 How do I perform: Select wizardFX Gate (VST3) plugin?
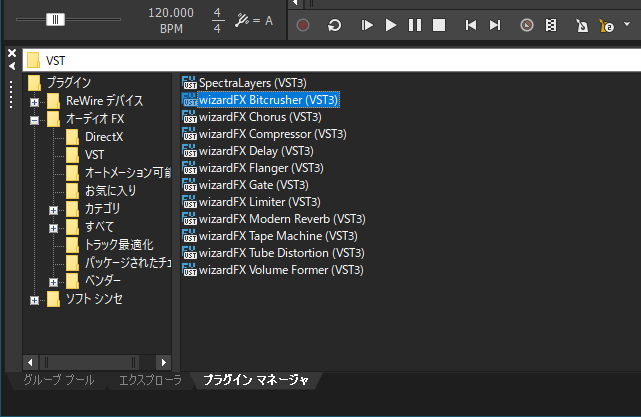253,185
